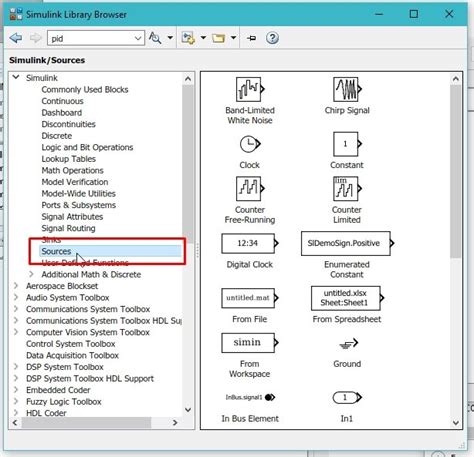This screenshot has width=474, height=457.
Task: Click blocks pane scroll down arrow
Action: click(x=456, y=423)
